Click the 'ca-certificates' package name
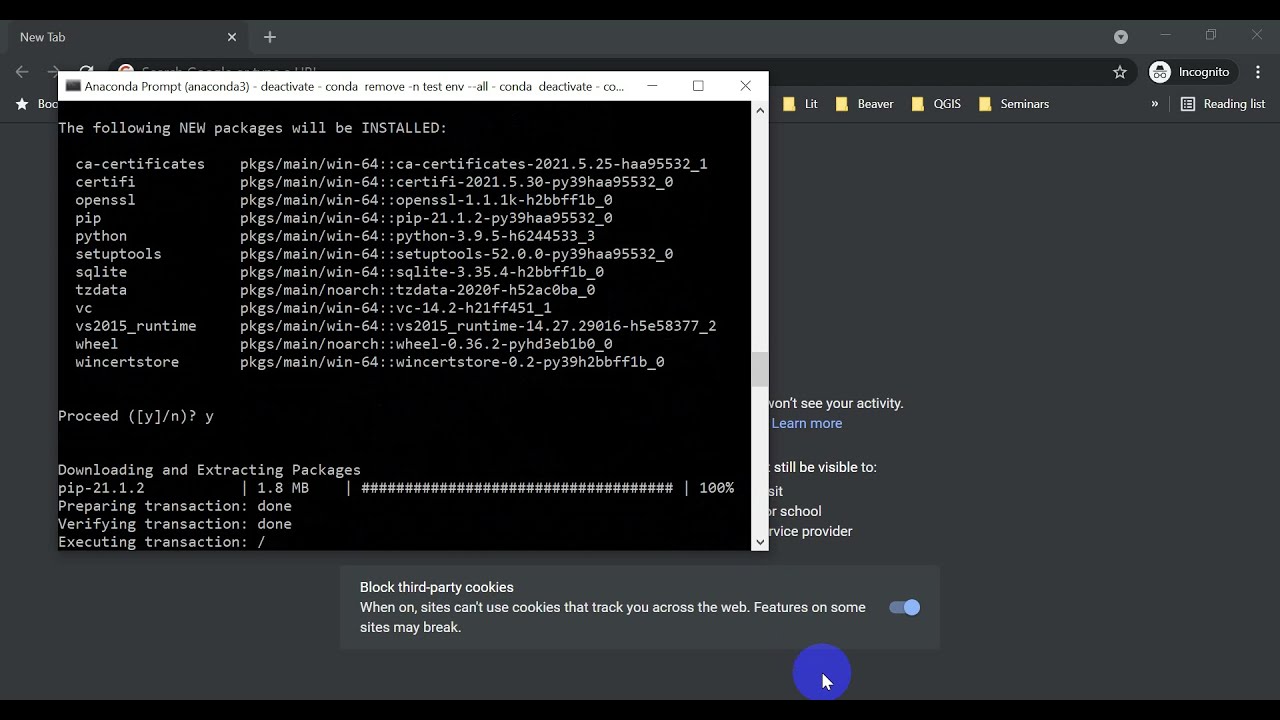 pos(140,164)
